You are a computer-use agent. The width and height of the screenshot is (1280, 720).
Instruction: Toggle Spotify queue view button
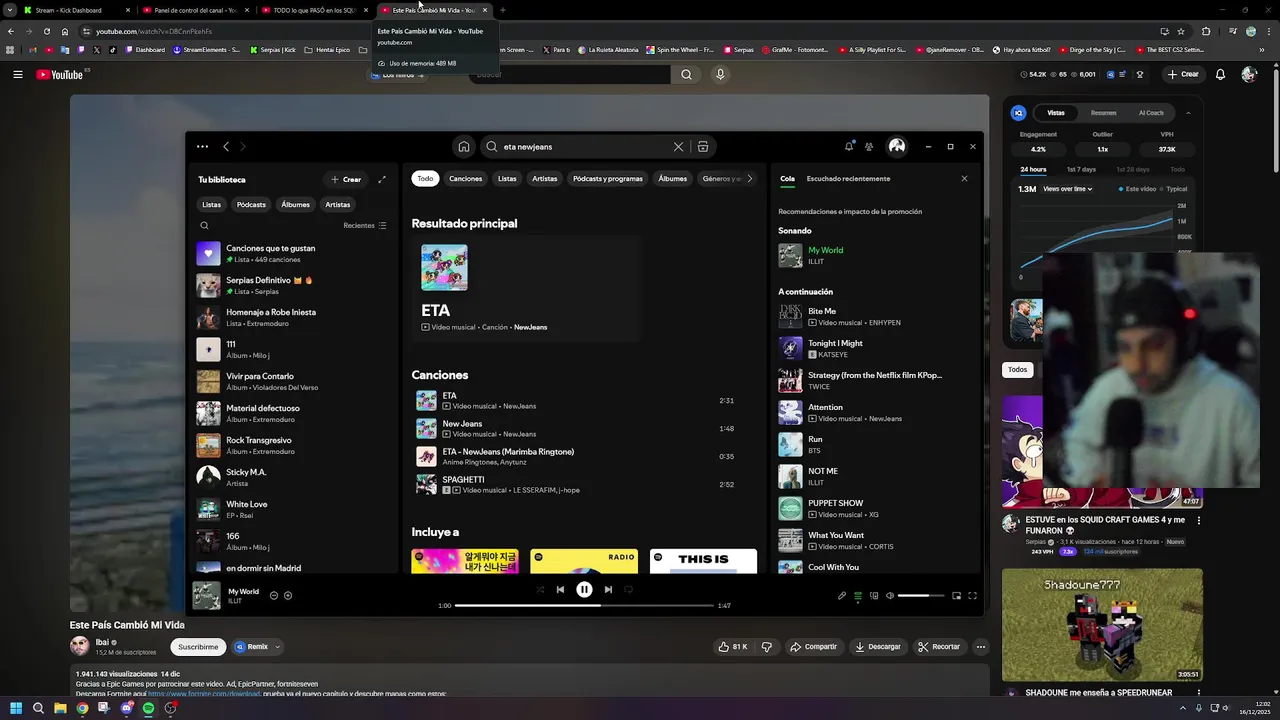click(x=858, y=596)
